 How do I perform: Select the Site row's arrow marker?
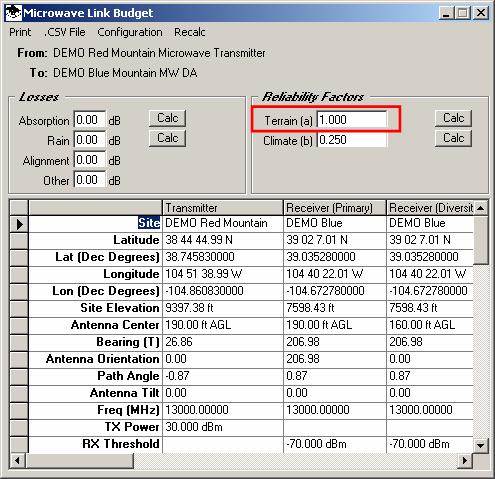pos(19,224)
